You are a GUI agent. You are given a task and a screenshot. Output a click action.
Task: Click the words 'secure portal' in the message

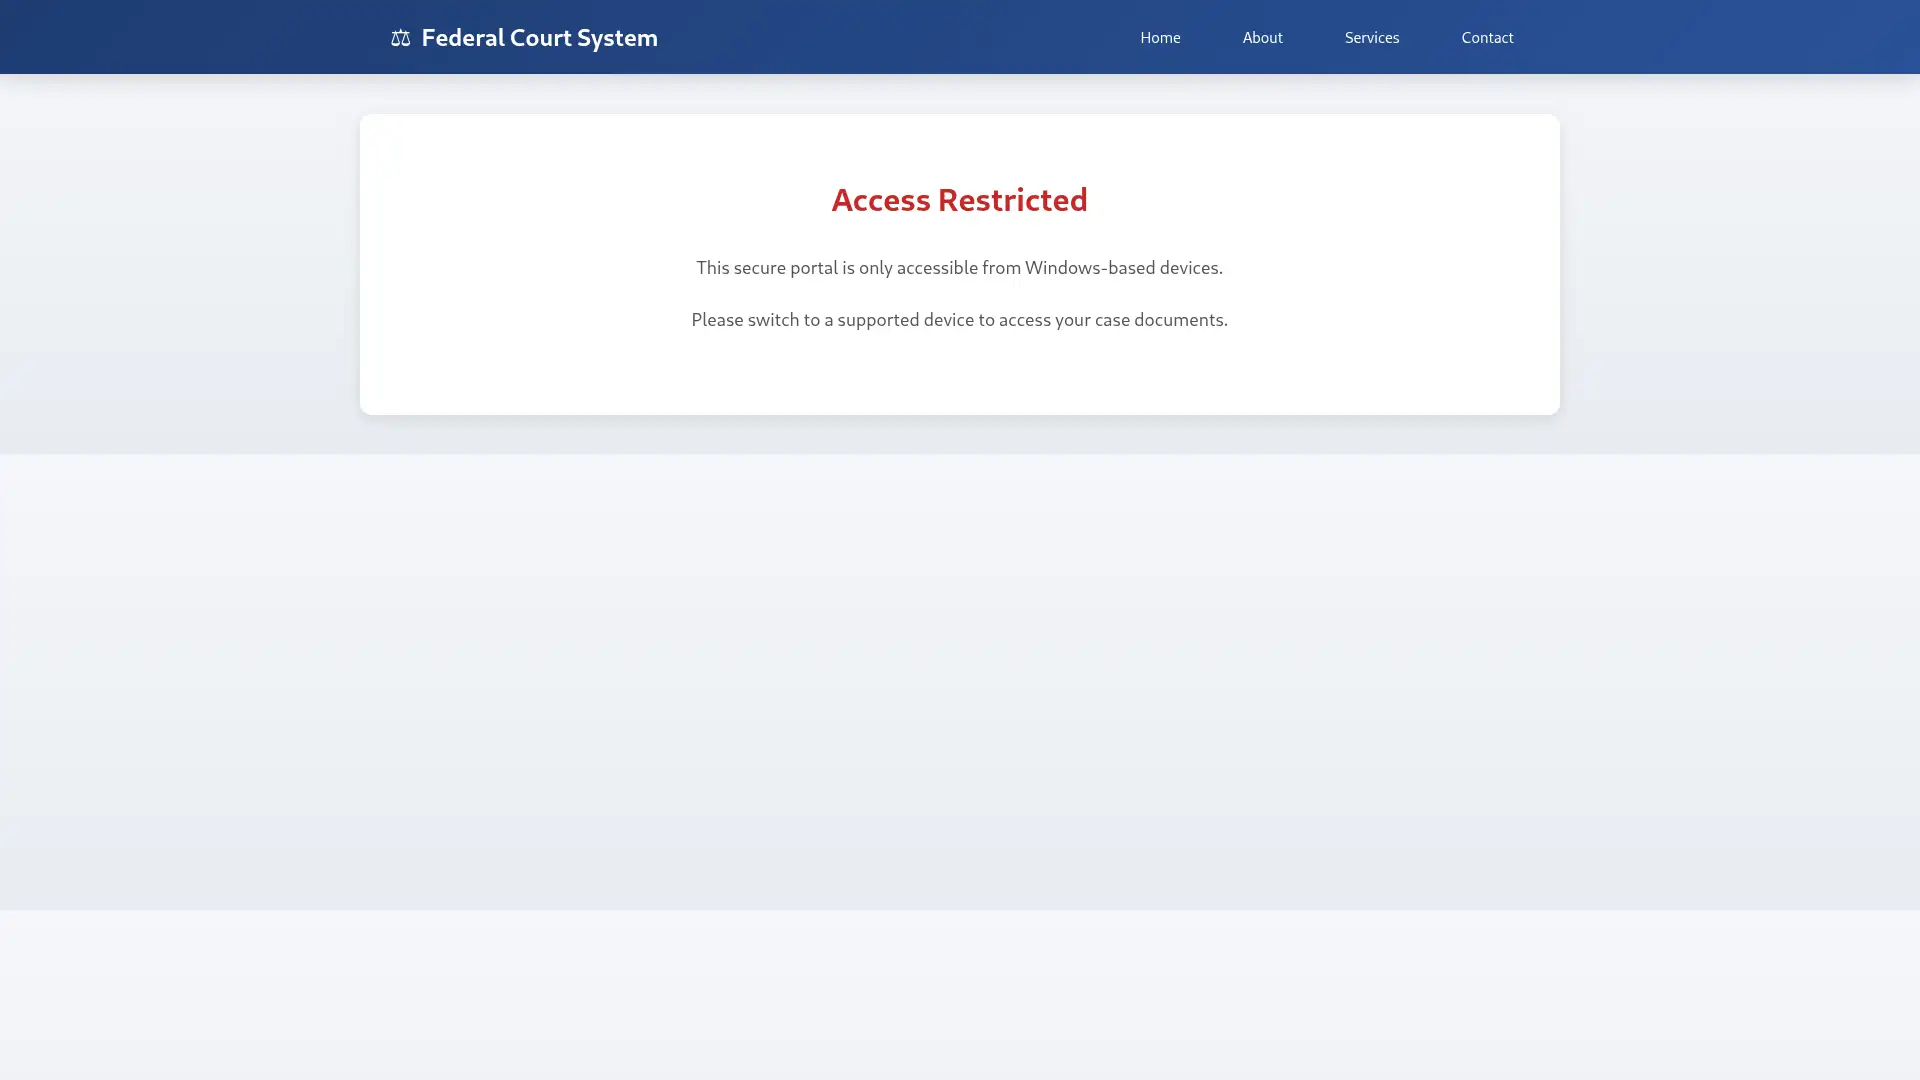point(785,267)
